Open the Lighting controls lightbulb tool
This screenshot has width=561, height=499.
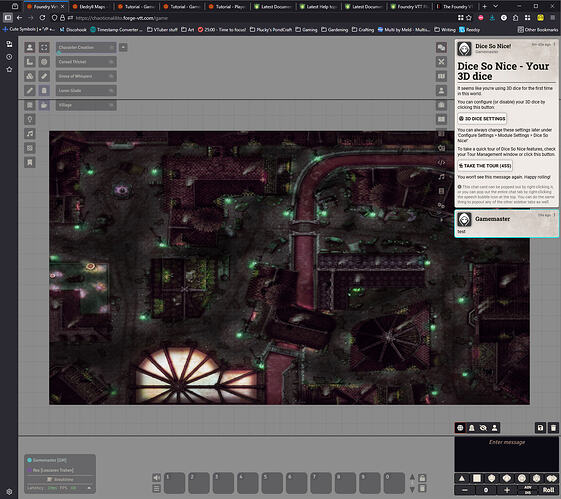tap(30, 119)
